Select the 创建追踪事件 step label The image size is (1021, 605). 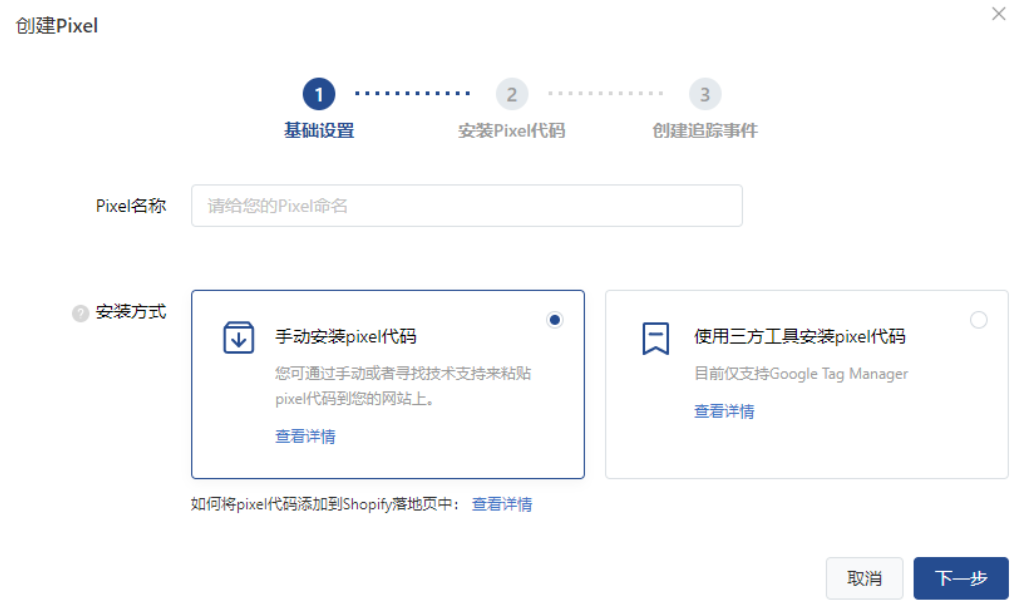click(705, 131)
